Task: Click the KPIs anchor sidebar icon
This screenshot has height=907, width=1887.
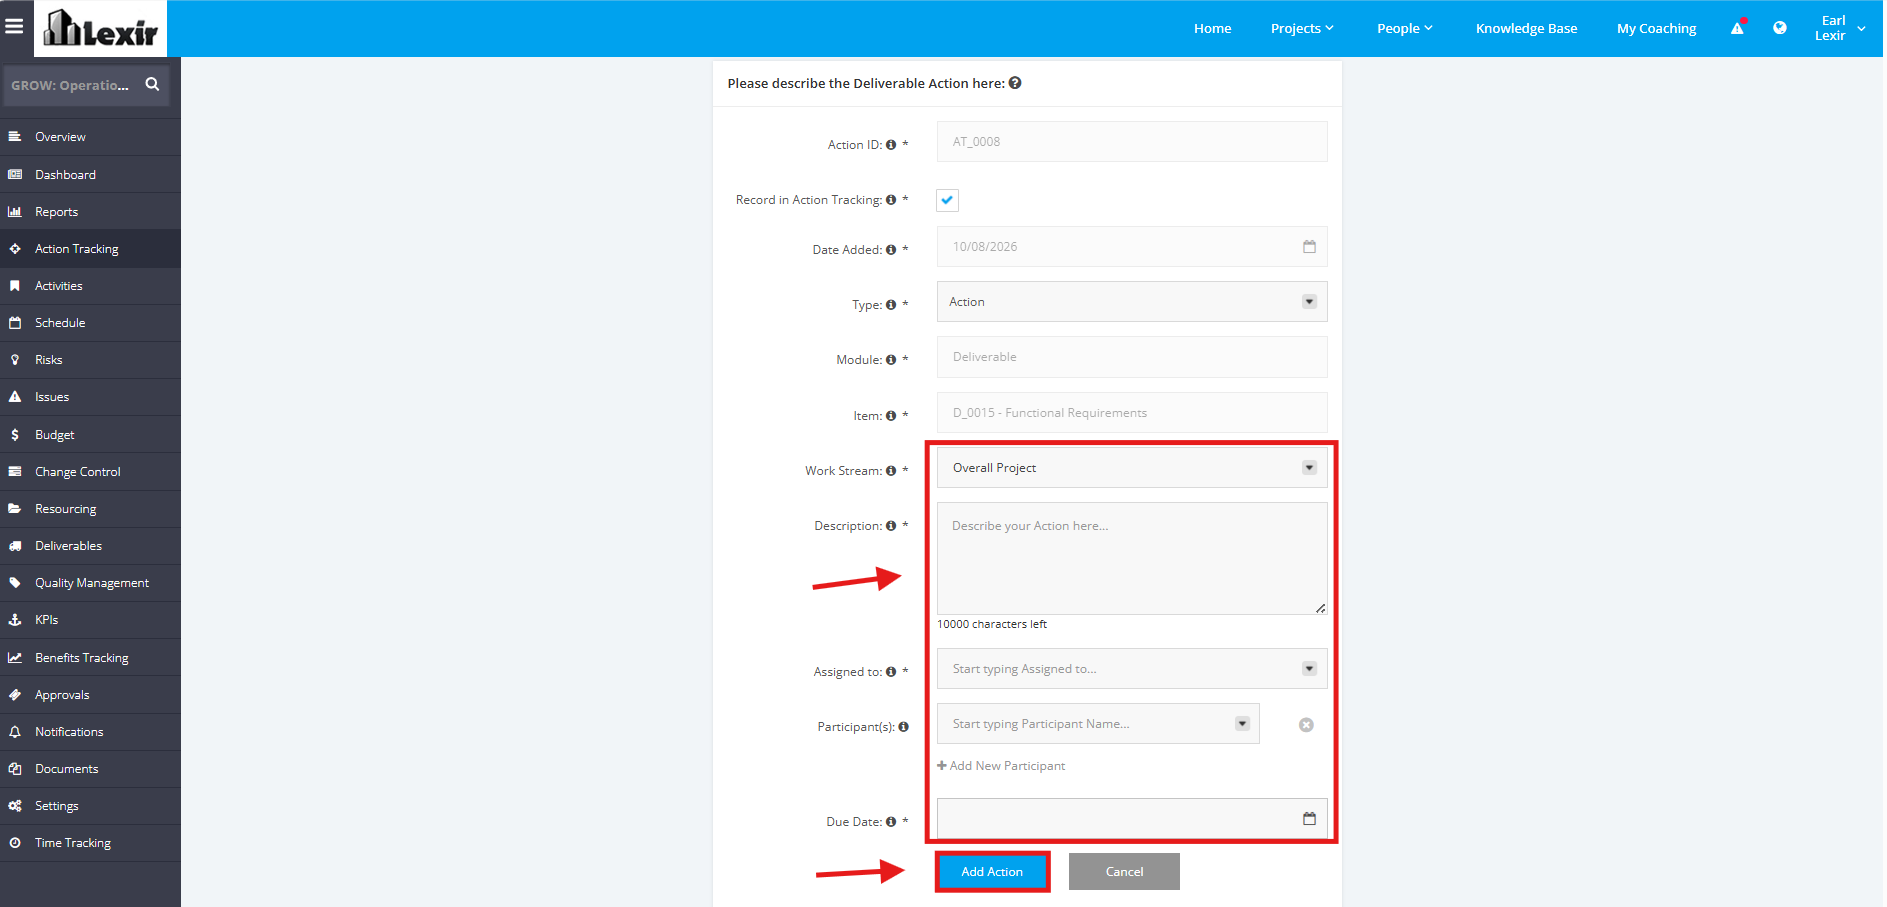Action: pos(15,620)
